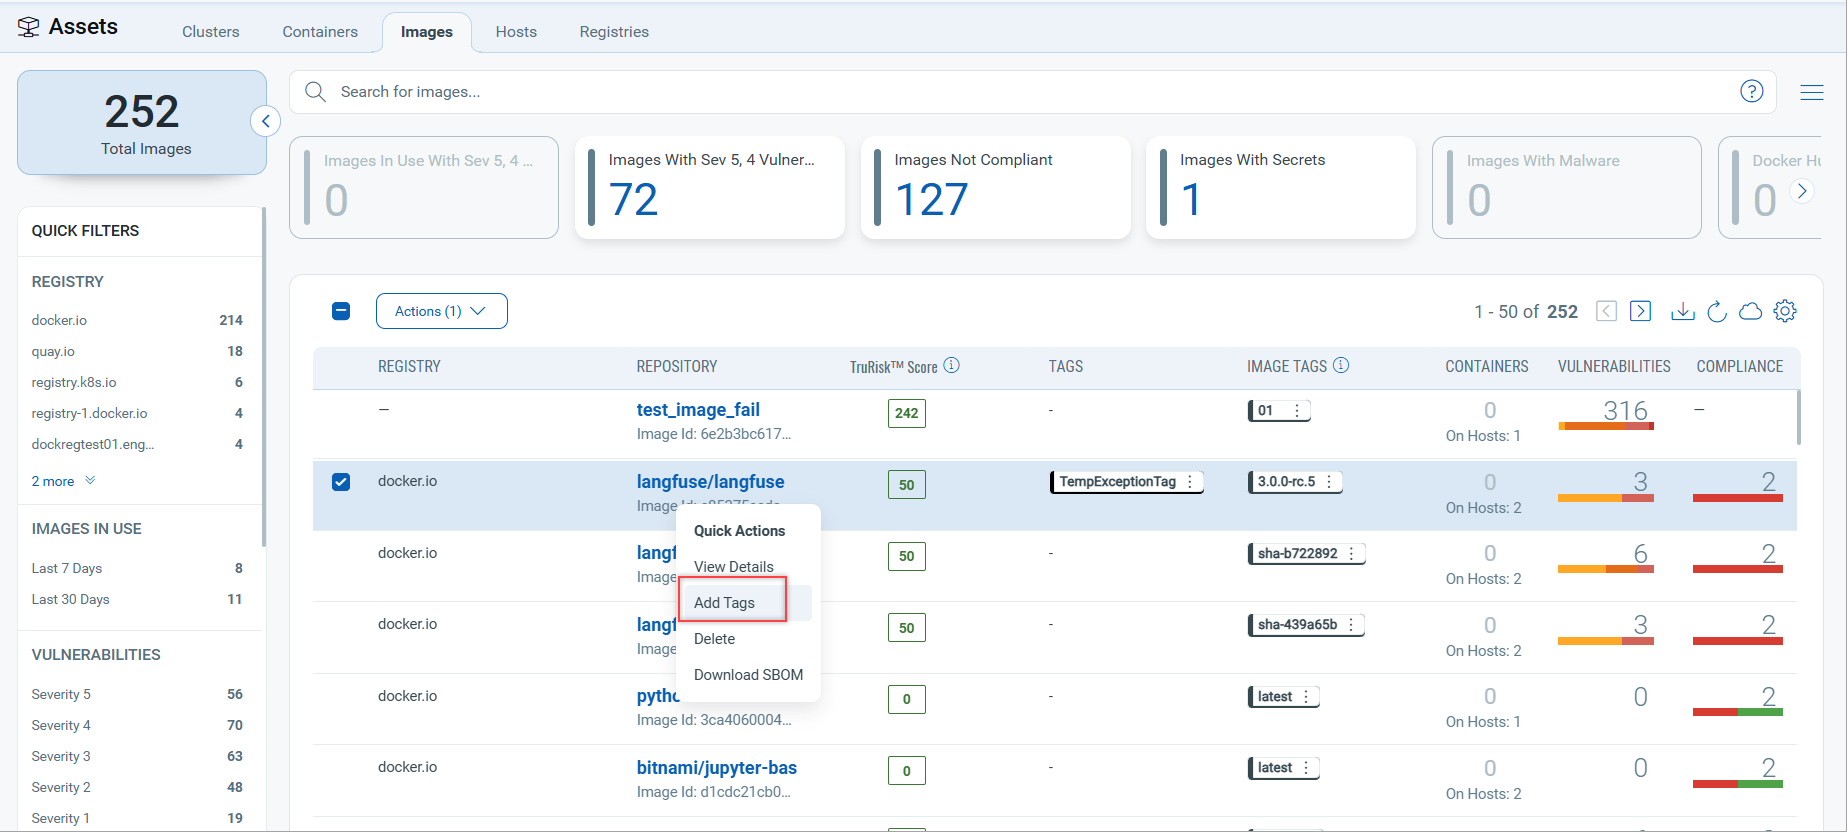The image size is (1847, 832).
Task: Open the help question mark icon
Action: (x=1751, y=91)
